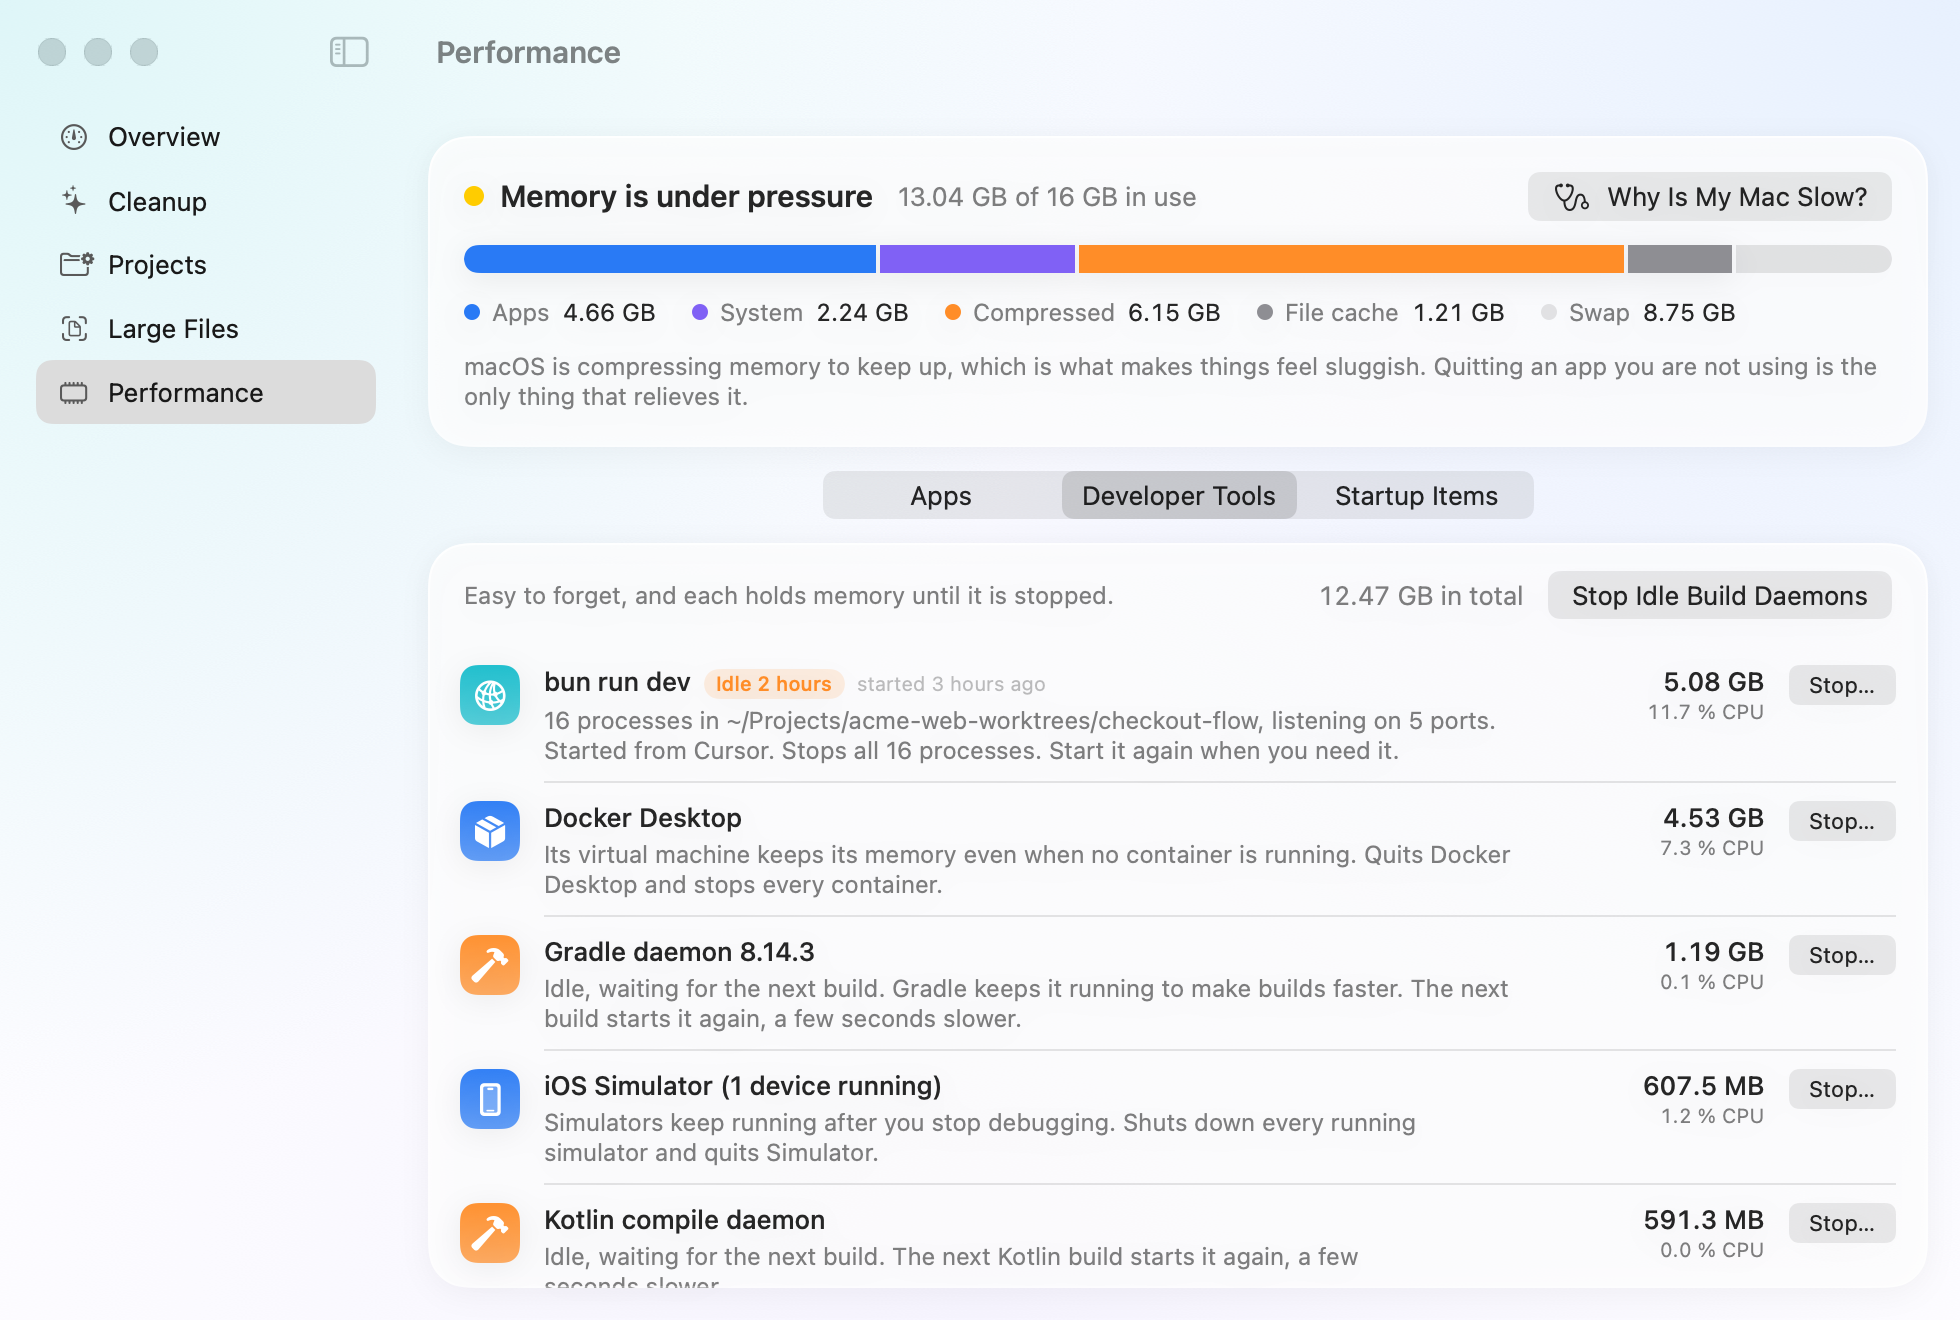The width and height of the screenshot is (1960, 1320).
Task: Click the stethoscope icon
Action: point(1571,197)
